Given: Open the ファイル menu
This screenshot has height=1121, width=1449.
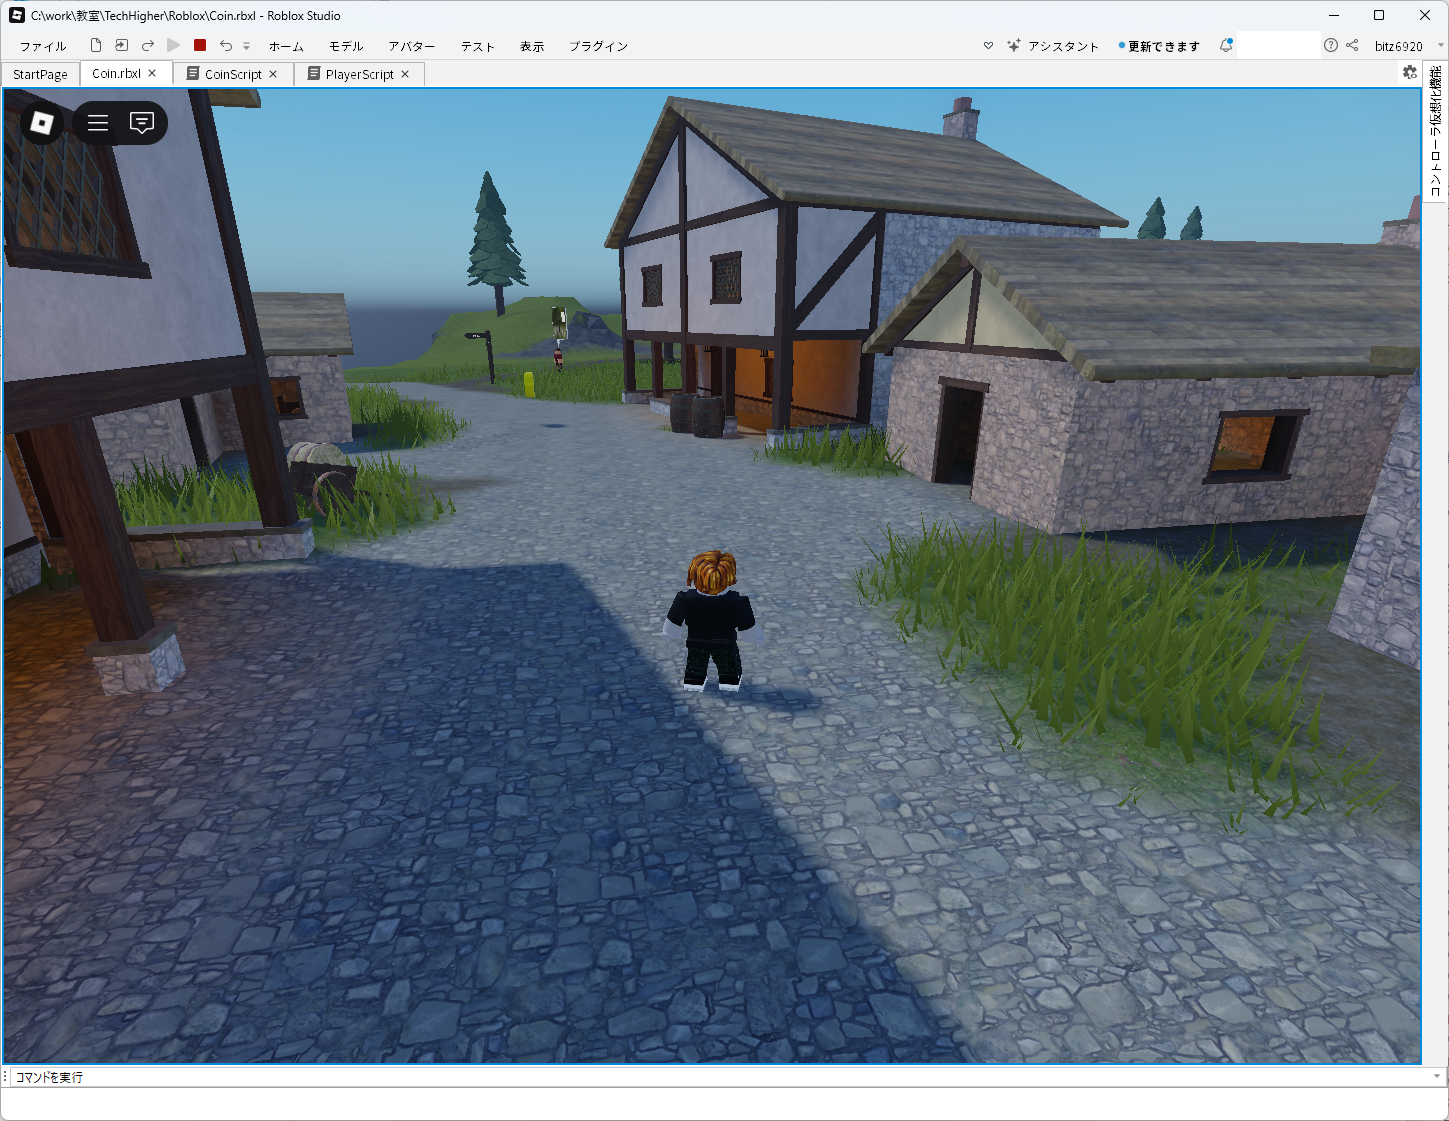Looking at the screenshot, I should coord(43,46).
